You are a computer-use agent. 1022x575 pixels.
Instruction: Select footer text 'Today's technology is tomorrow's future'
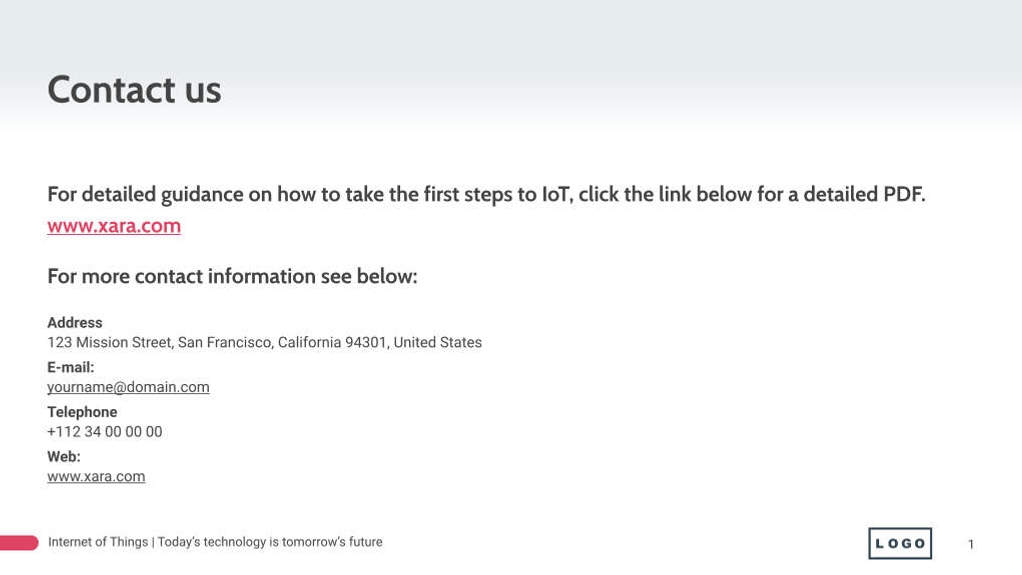[x=269, y=542]
